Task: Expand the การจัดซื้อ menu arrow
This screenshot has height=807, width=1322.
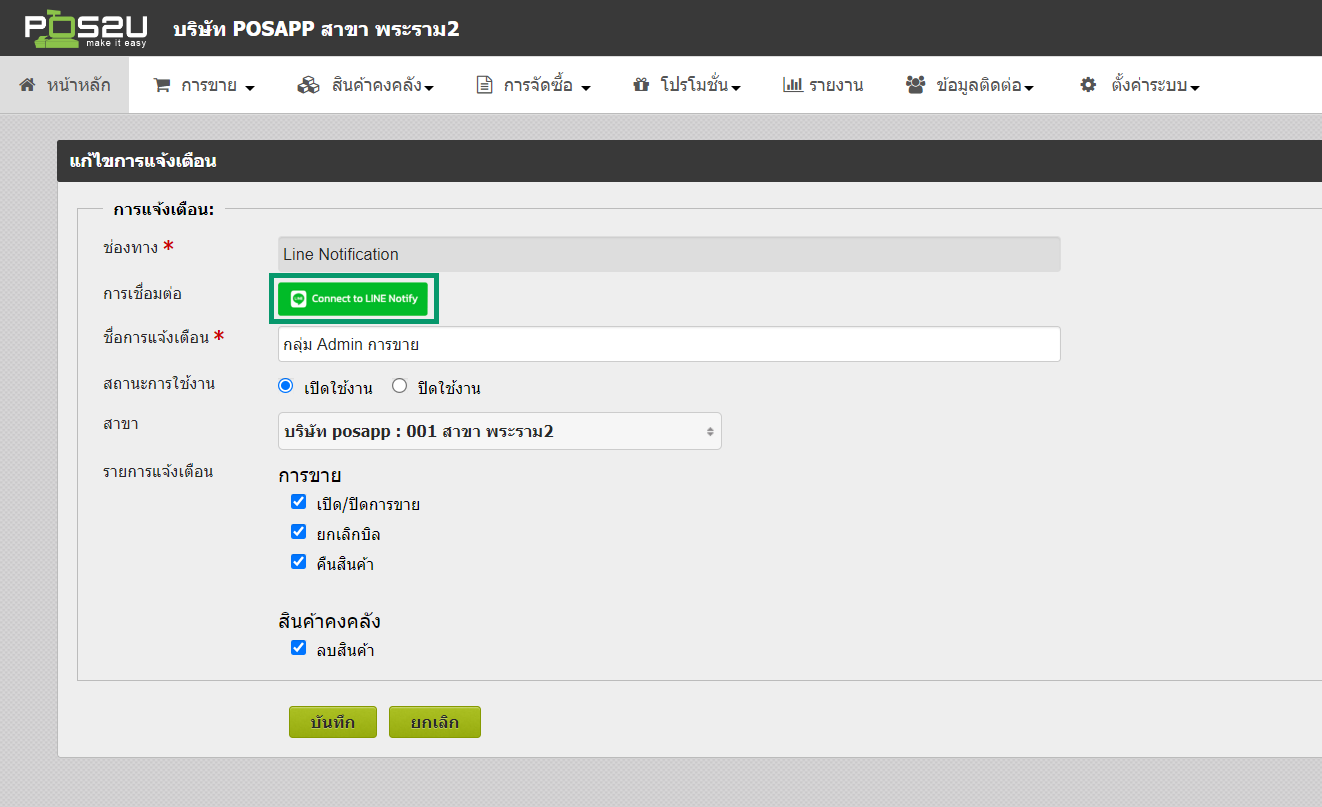Action: point(586,88)
